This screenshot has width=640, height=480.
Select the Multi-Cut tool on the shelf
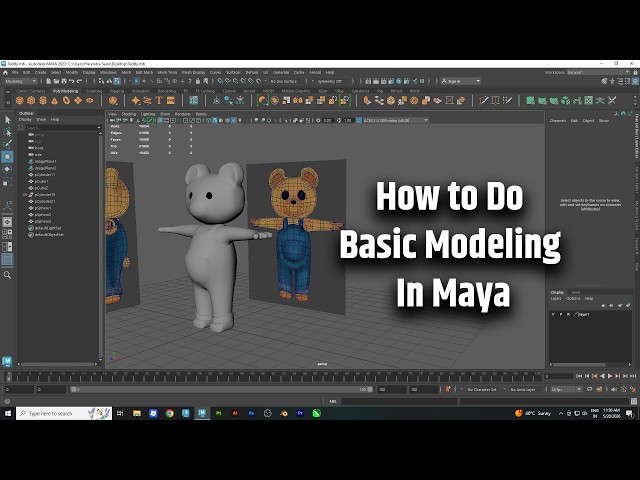coord(484,100)
